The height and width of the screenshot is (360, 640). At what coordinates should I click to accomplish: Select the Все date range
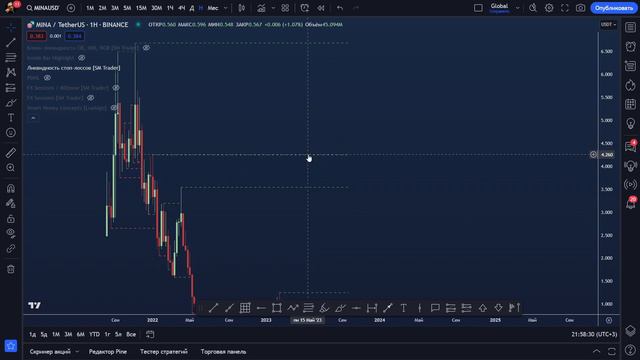[x=131, y=334]
